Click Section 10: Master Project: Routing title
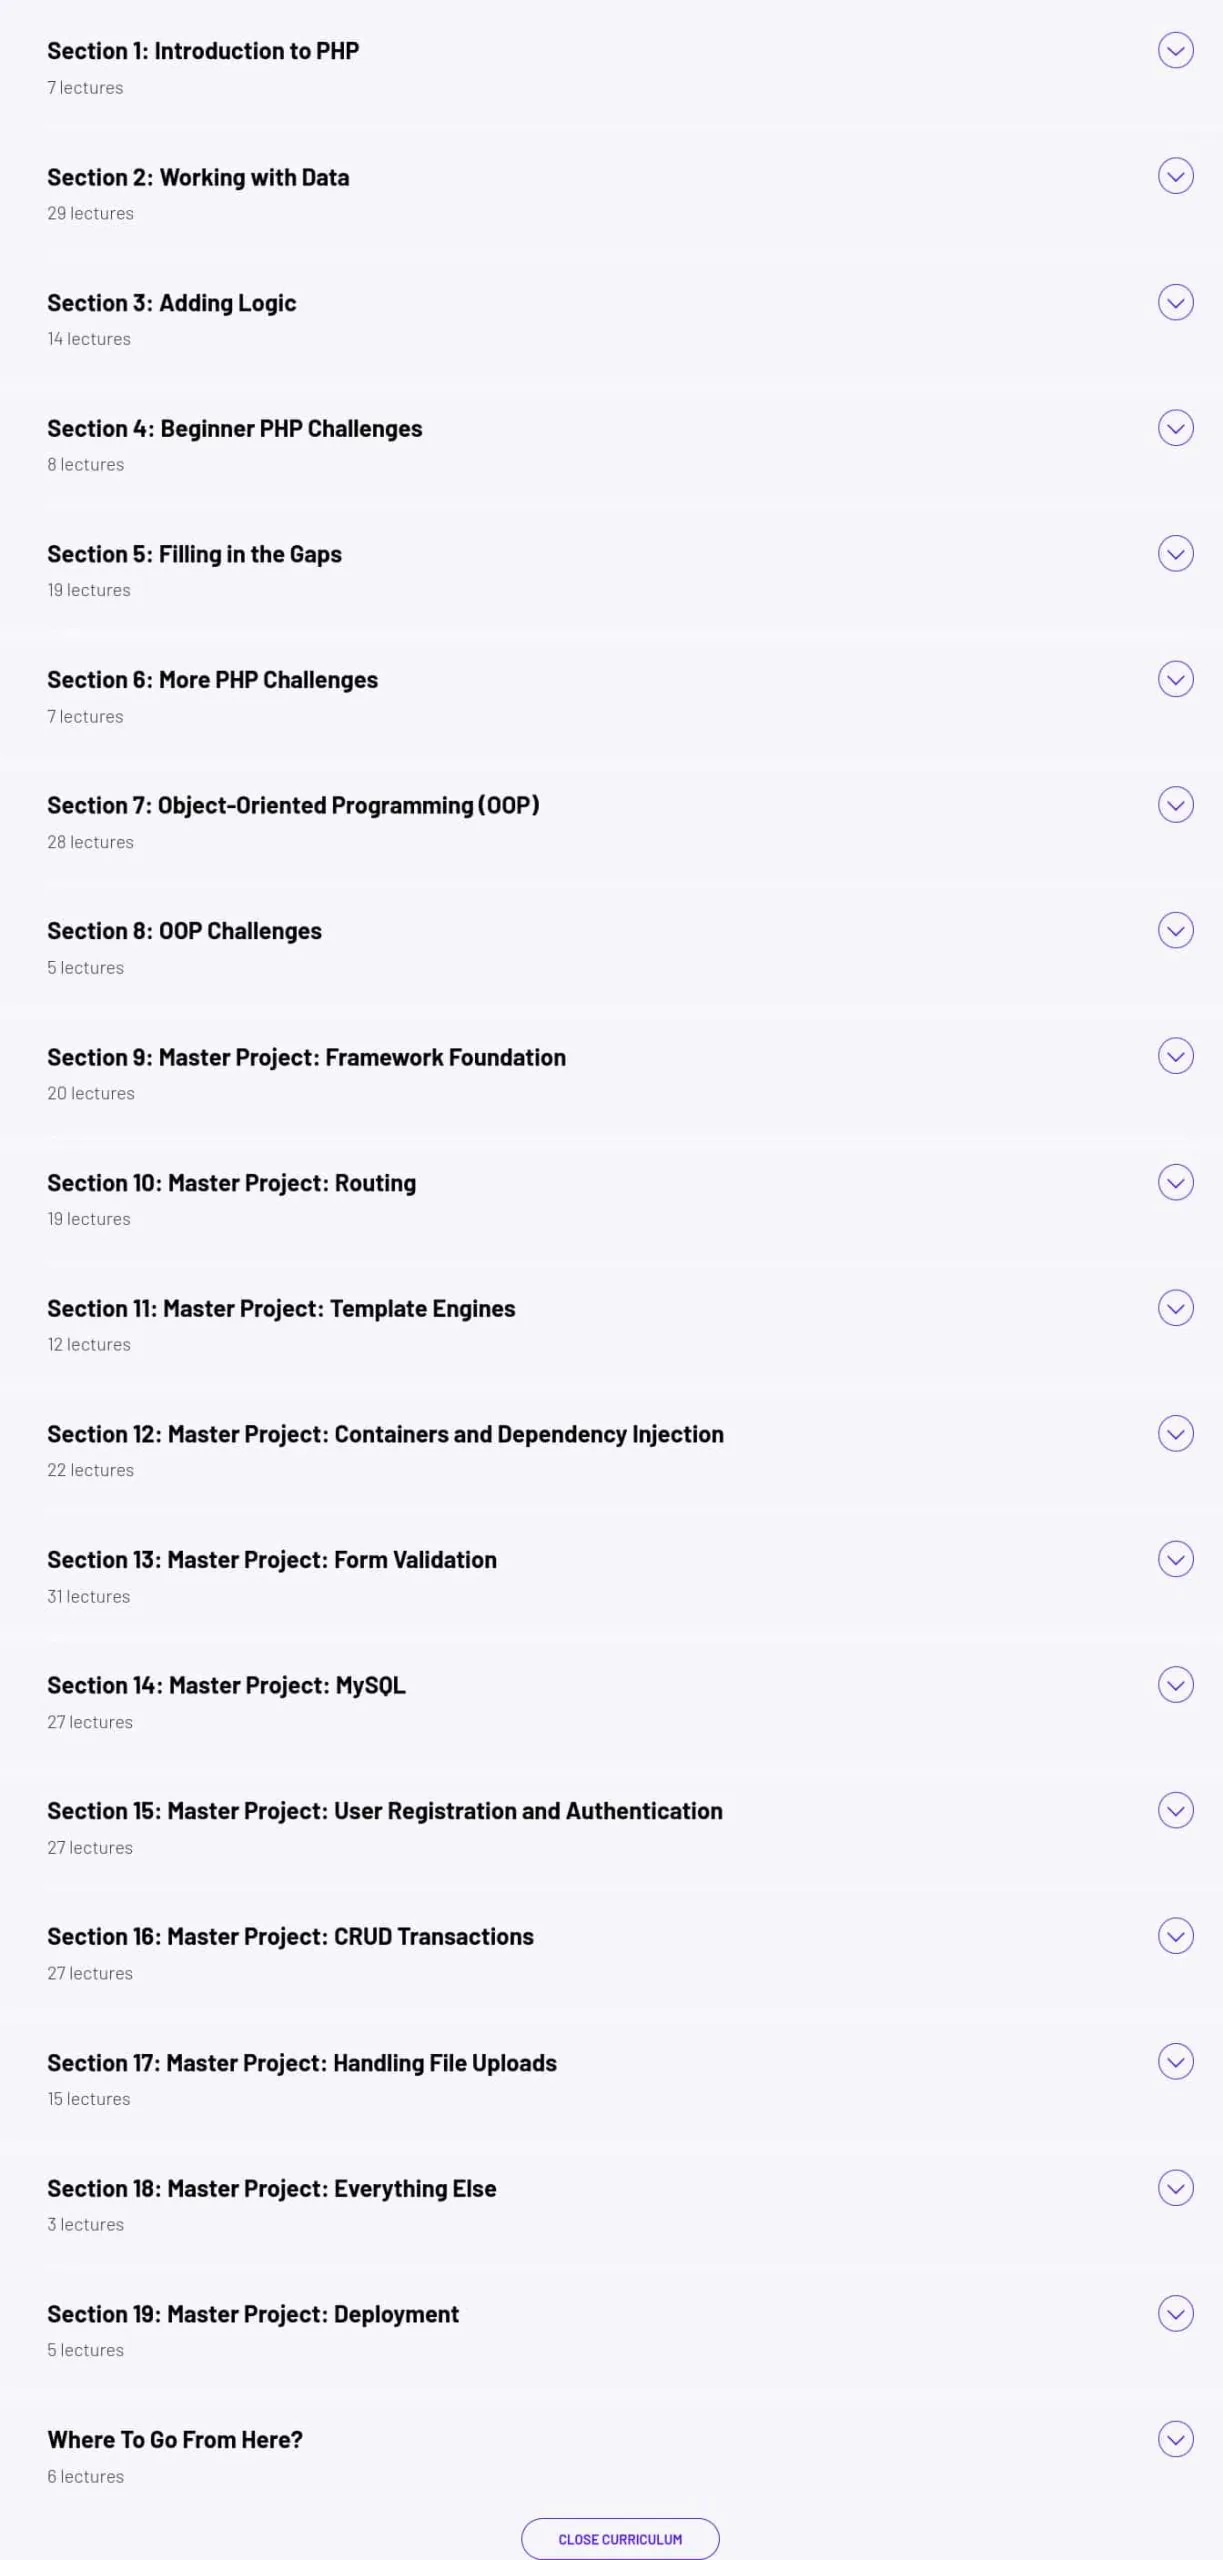The width and height of the screenshot is (1223, 2560). (x=231, y=1183)
